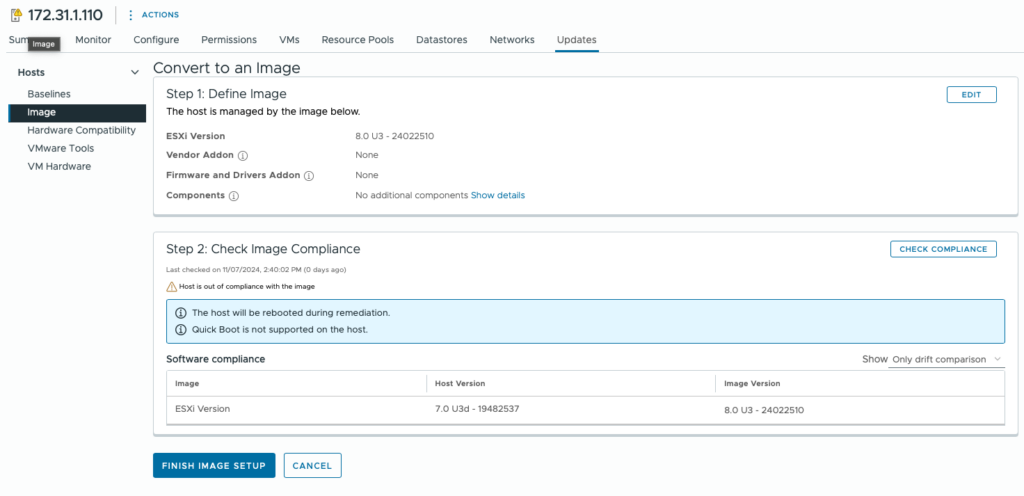The image size is (1024, 496).
Task: Open the Show drift comparison dropdown
Action: tap(946, 360)
